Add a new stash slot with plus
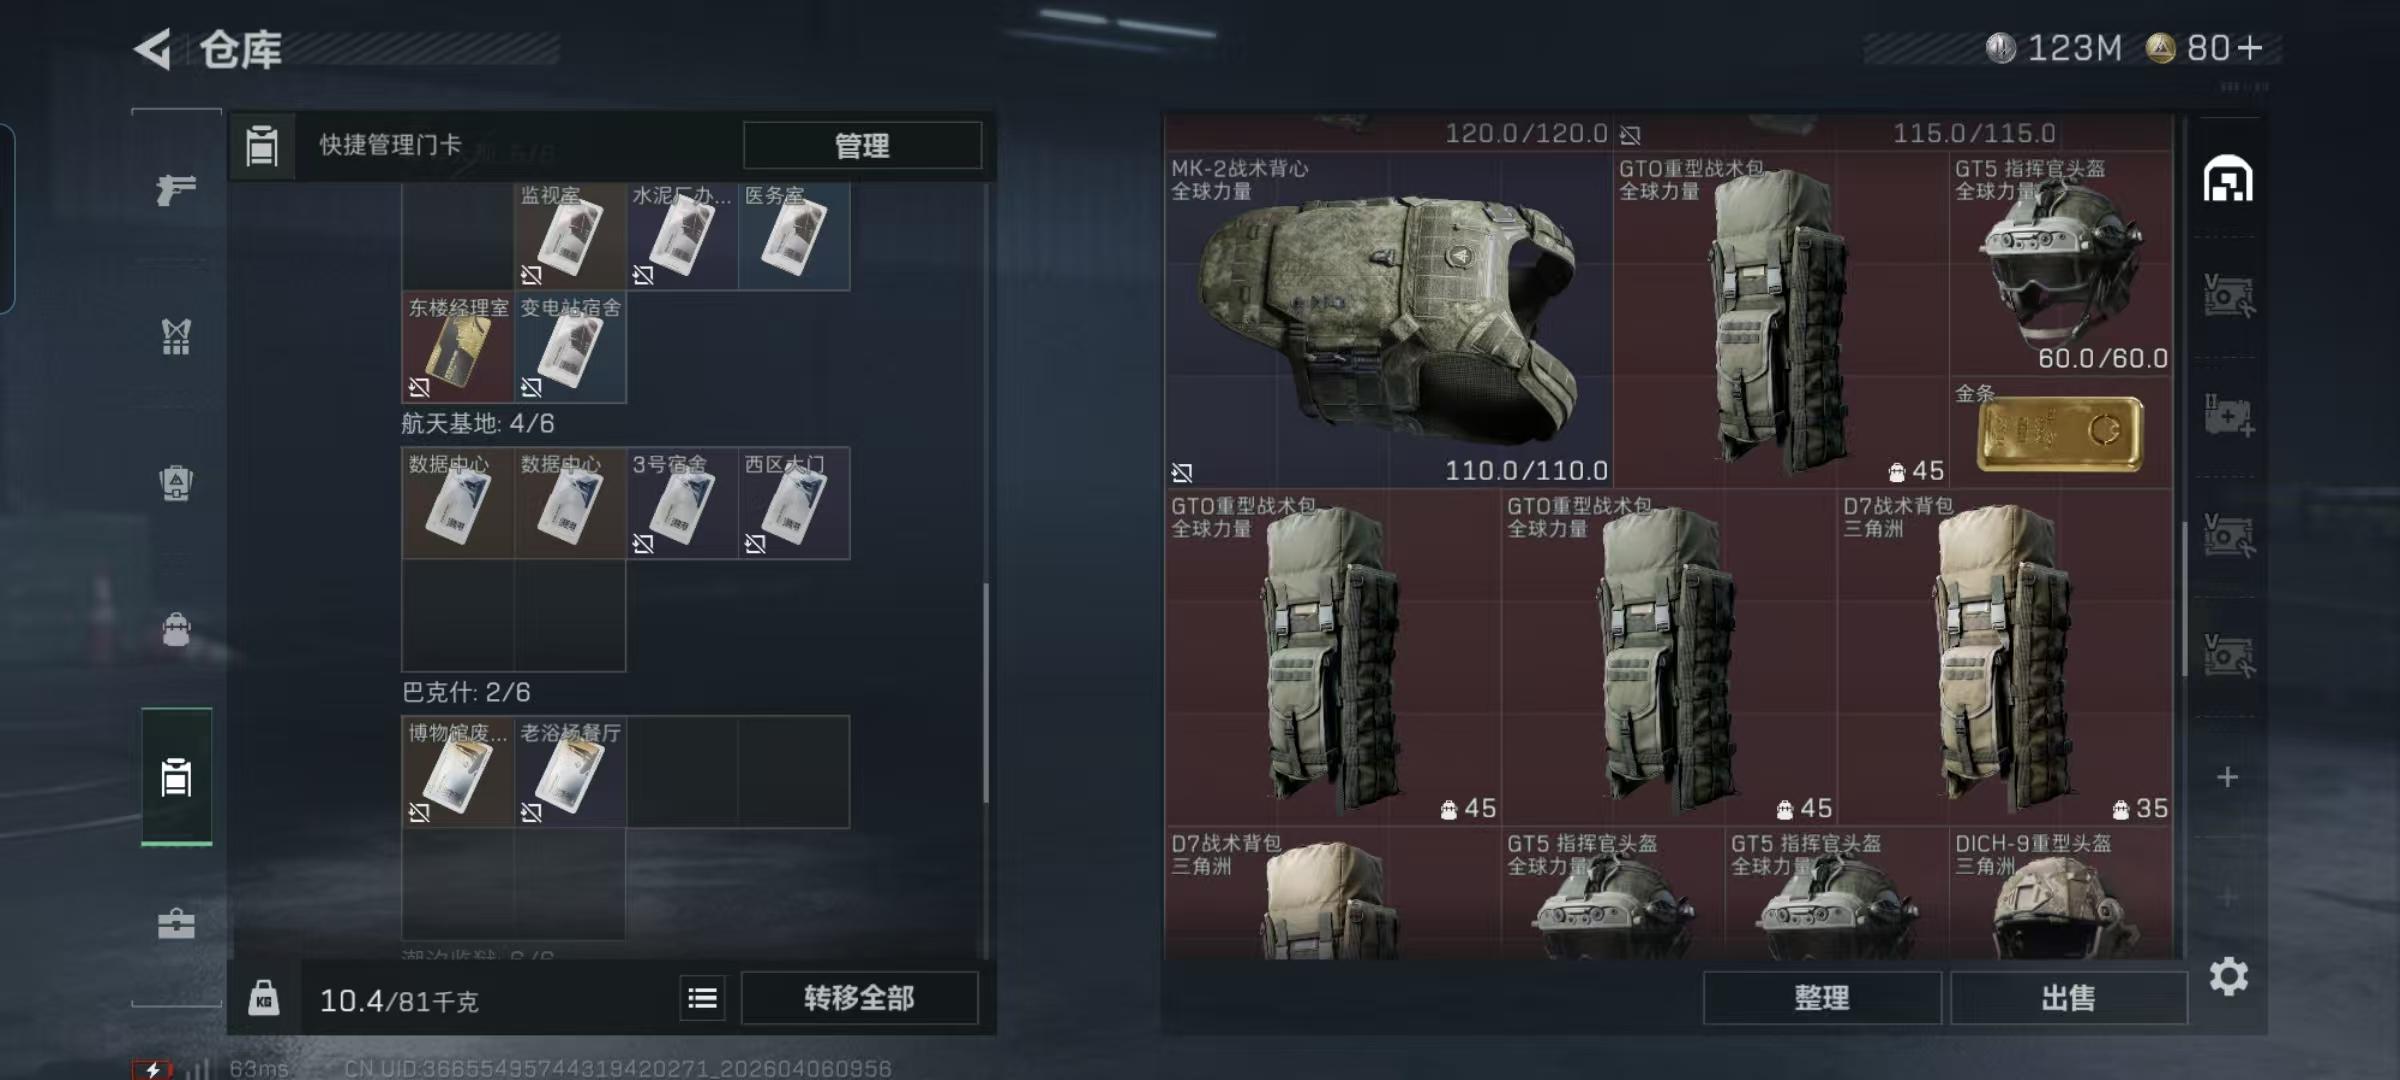The width and height of the screenshot is (2400, 1080). pyautogui.click(x=2227, y=777)
